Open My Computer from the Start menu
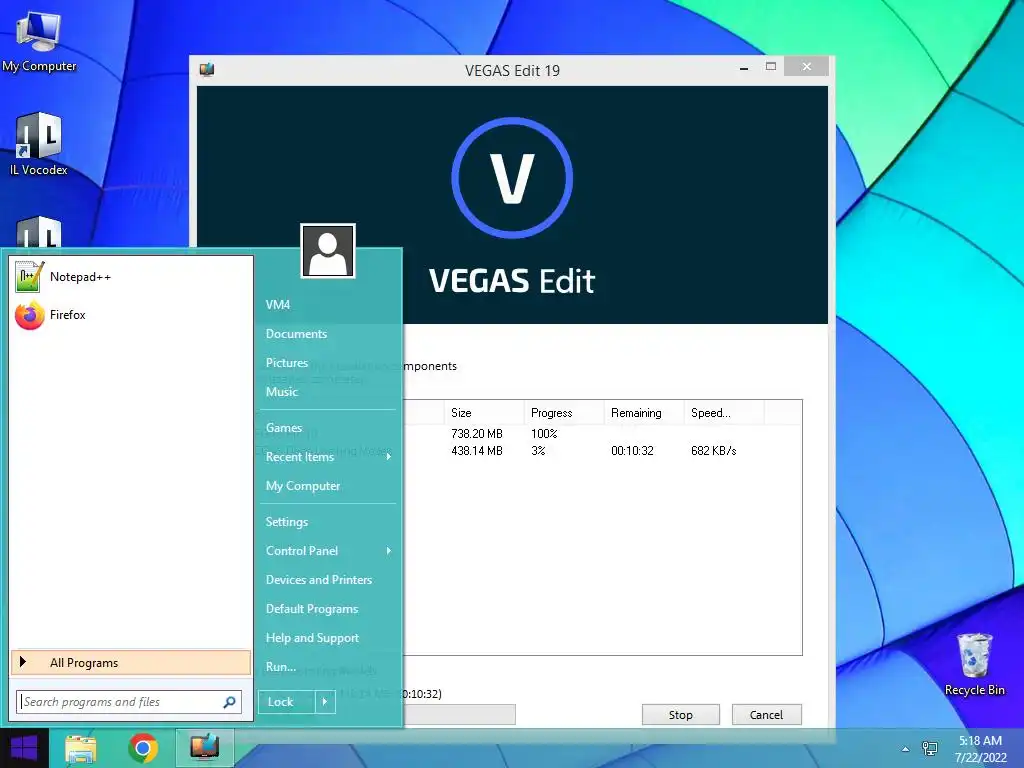The image size is (1024, 768). (302, 486)
